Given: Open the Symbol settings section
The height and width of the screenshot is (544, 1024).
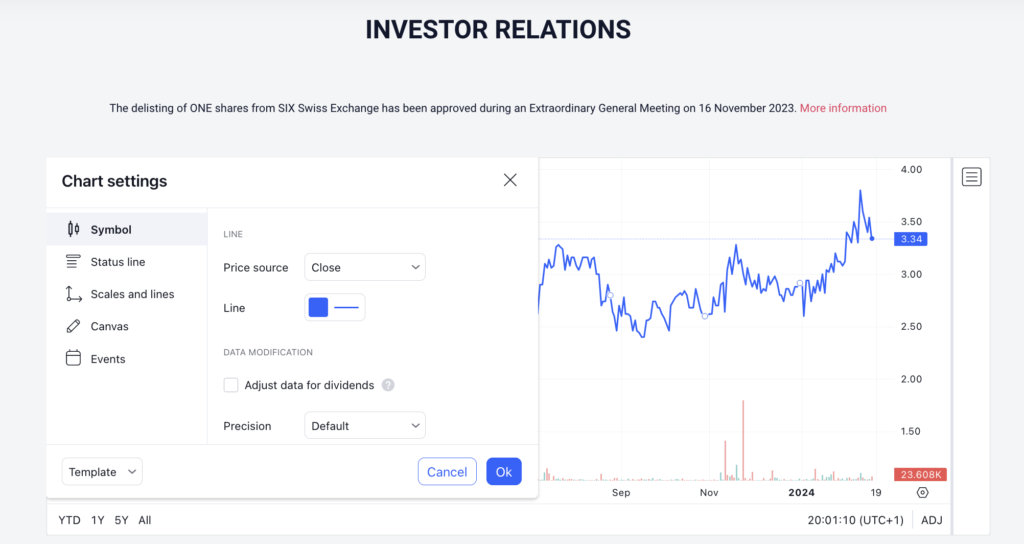Looking at the screenshot, I should coord(127,229).
